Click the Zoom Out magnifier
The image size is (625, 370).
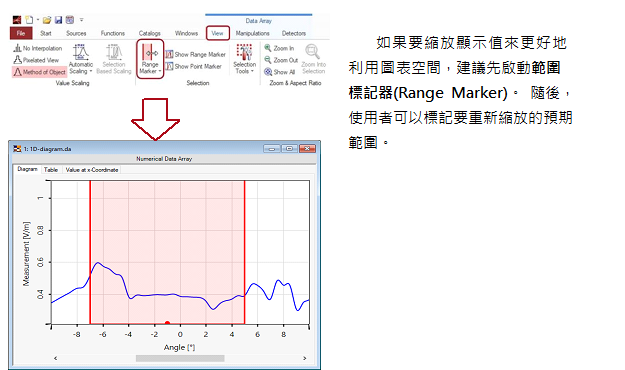268,60
